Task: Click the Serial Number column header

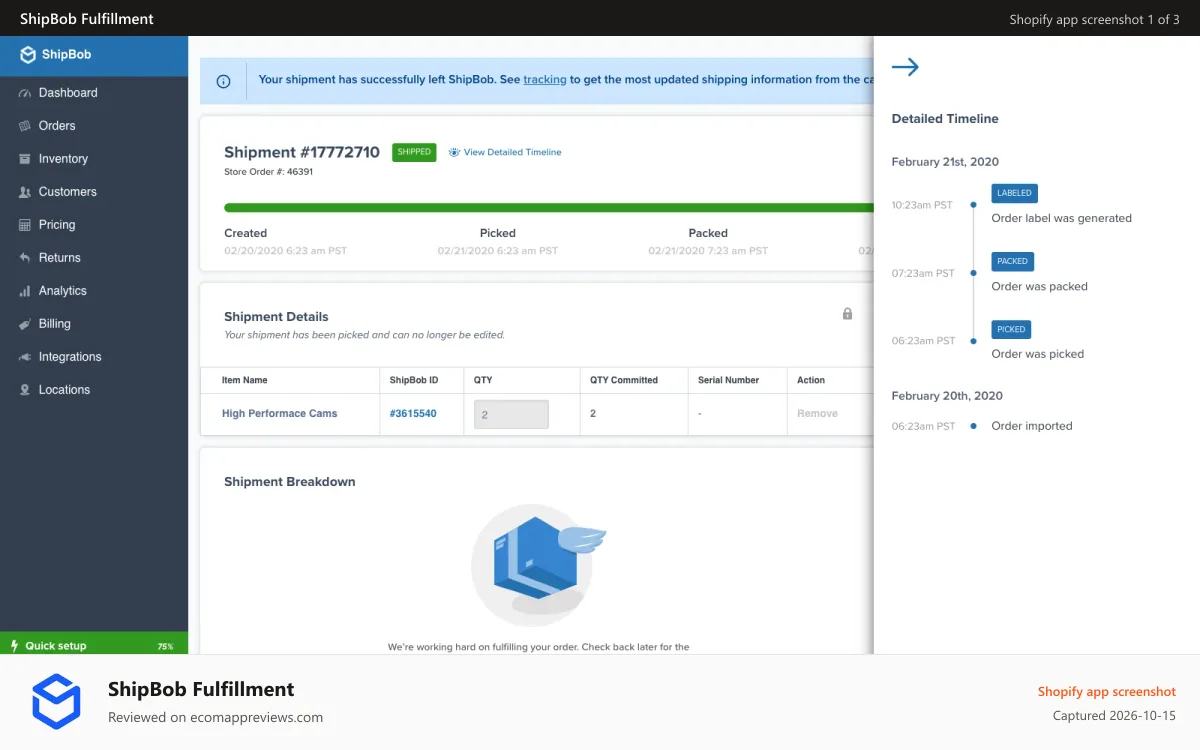Action: (728, 380)
